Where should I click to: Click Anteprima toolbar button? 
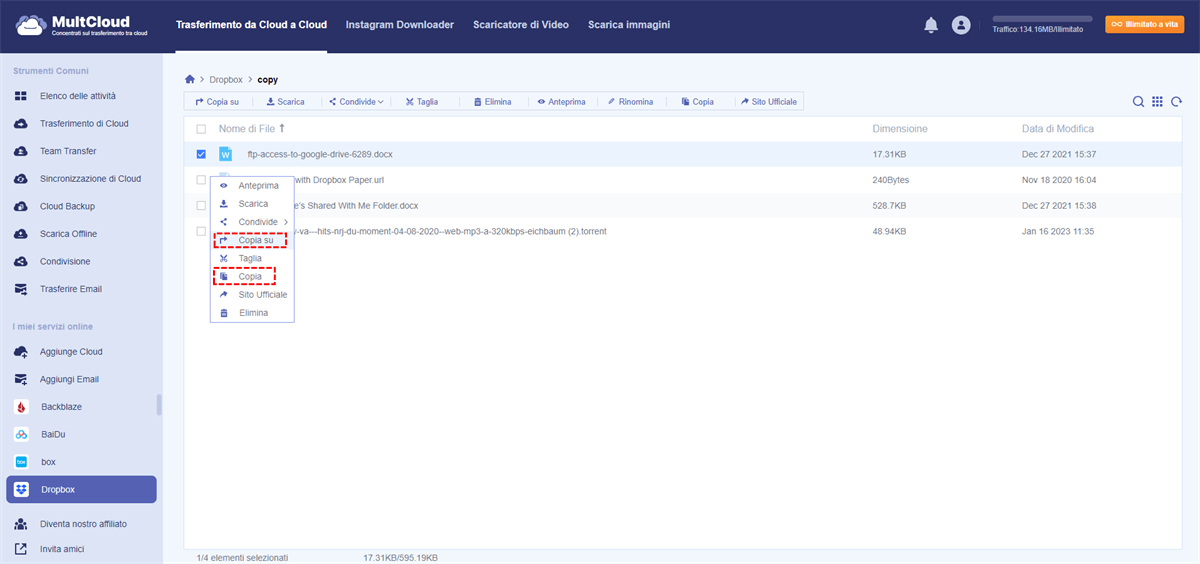(x=560, y=102)
